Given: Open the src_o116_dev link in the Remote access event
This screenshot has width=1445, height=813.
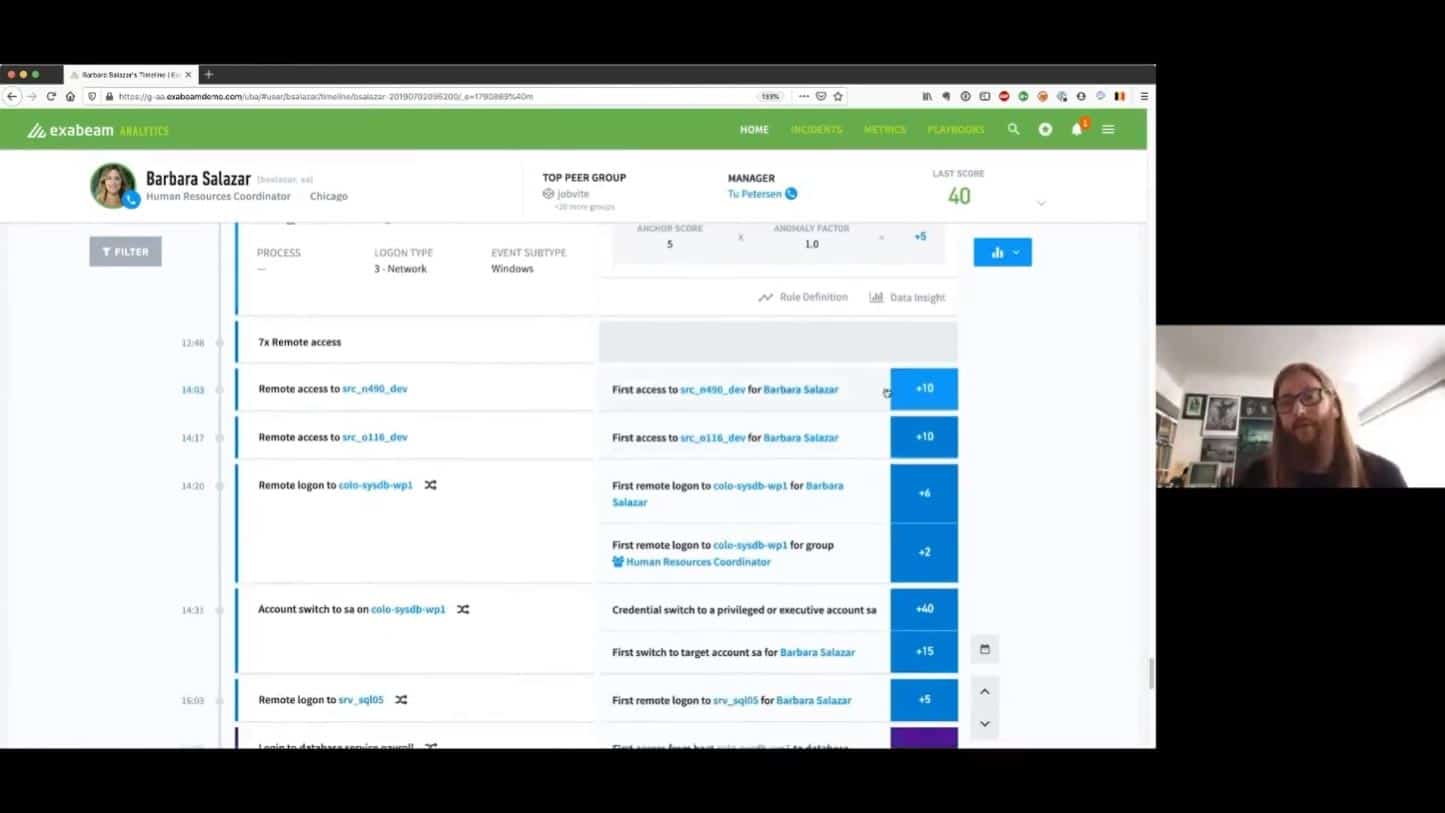Looking at the screenshot, I should tap(375, 437).
